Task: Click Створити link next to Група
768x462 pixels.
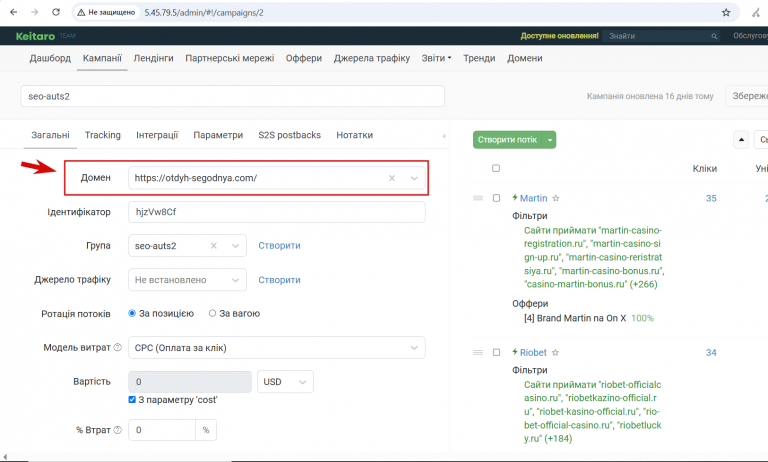Action: 279,246
